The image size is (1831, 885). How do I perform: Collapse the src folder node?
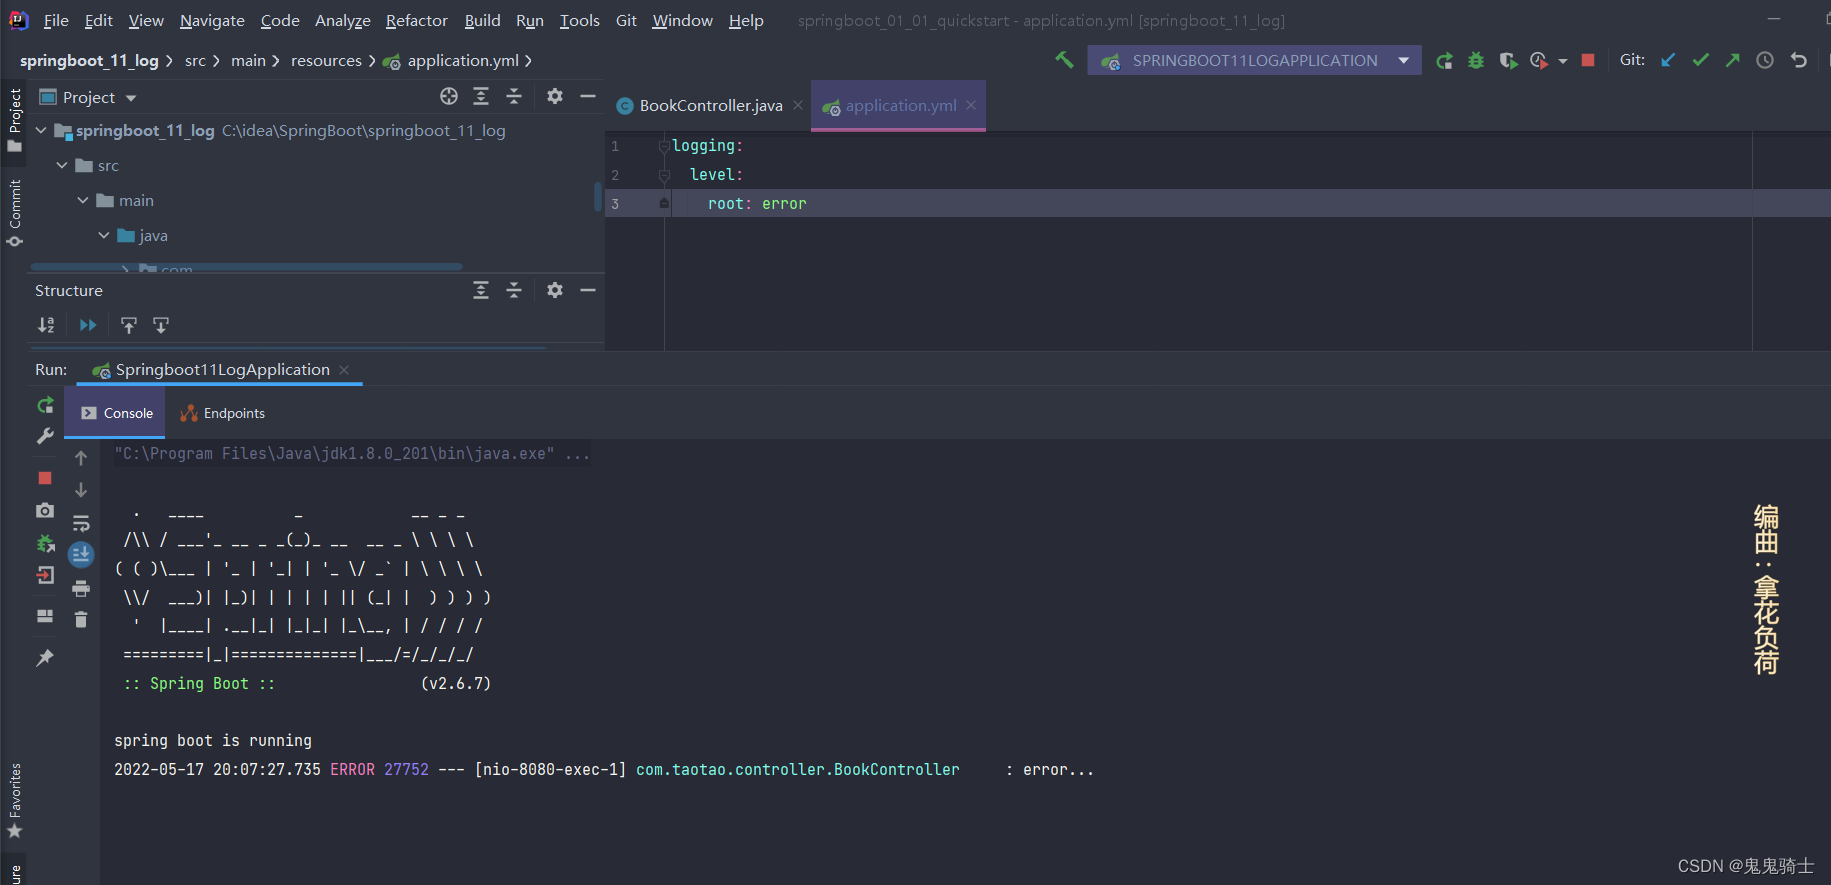click(62, 166)
